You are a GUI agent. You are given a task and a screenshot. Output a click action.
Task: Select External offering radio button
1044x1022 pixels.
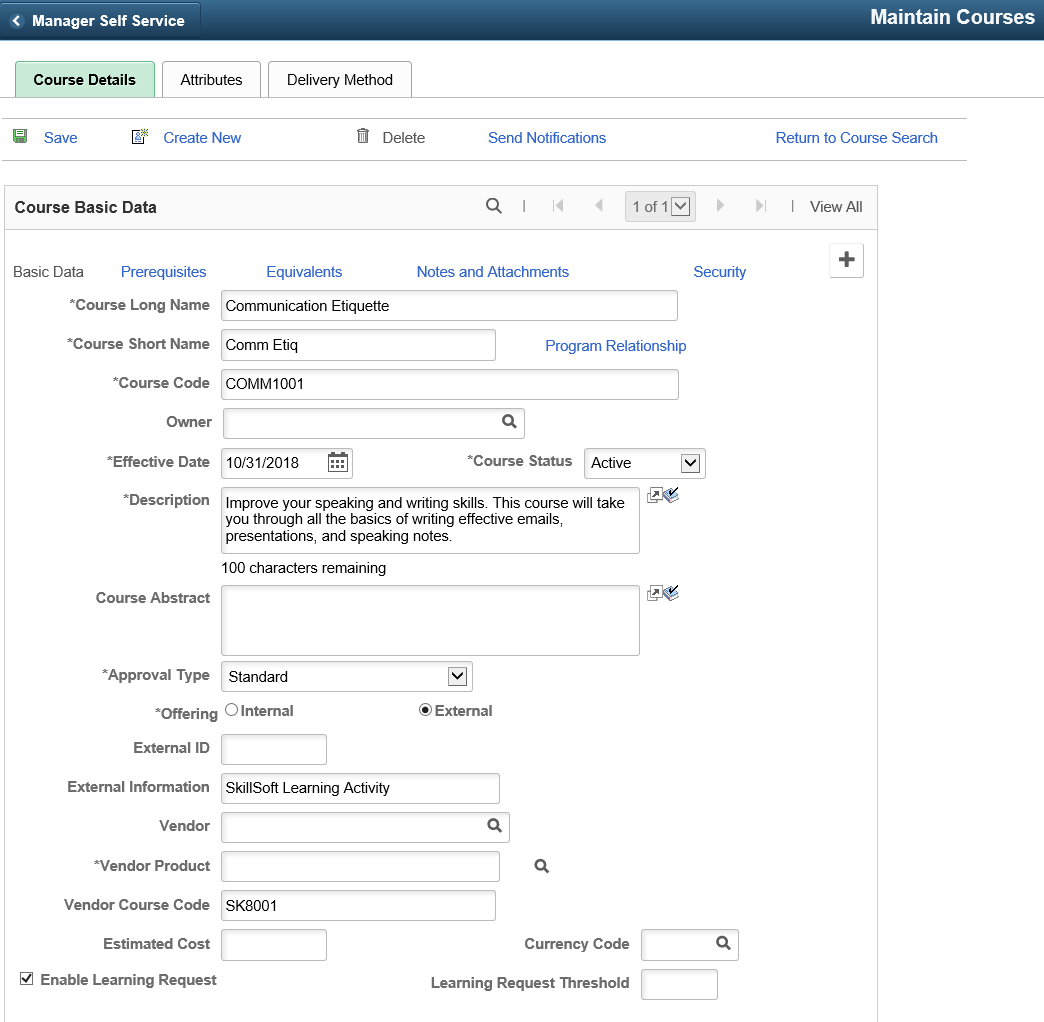point(425,710)
